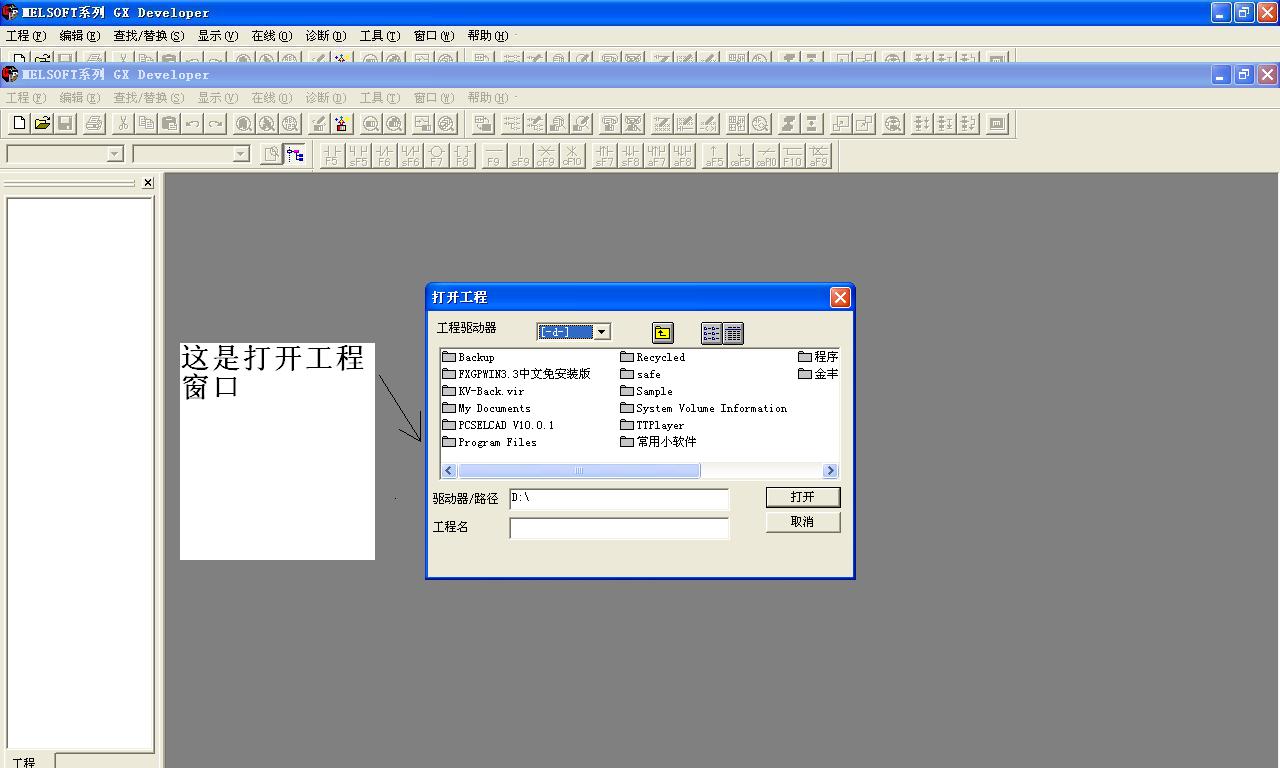The image size is (1280, 768).
Task: Close the left project panel with X
Action: click(148, 183)
